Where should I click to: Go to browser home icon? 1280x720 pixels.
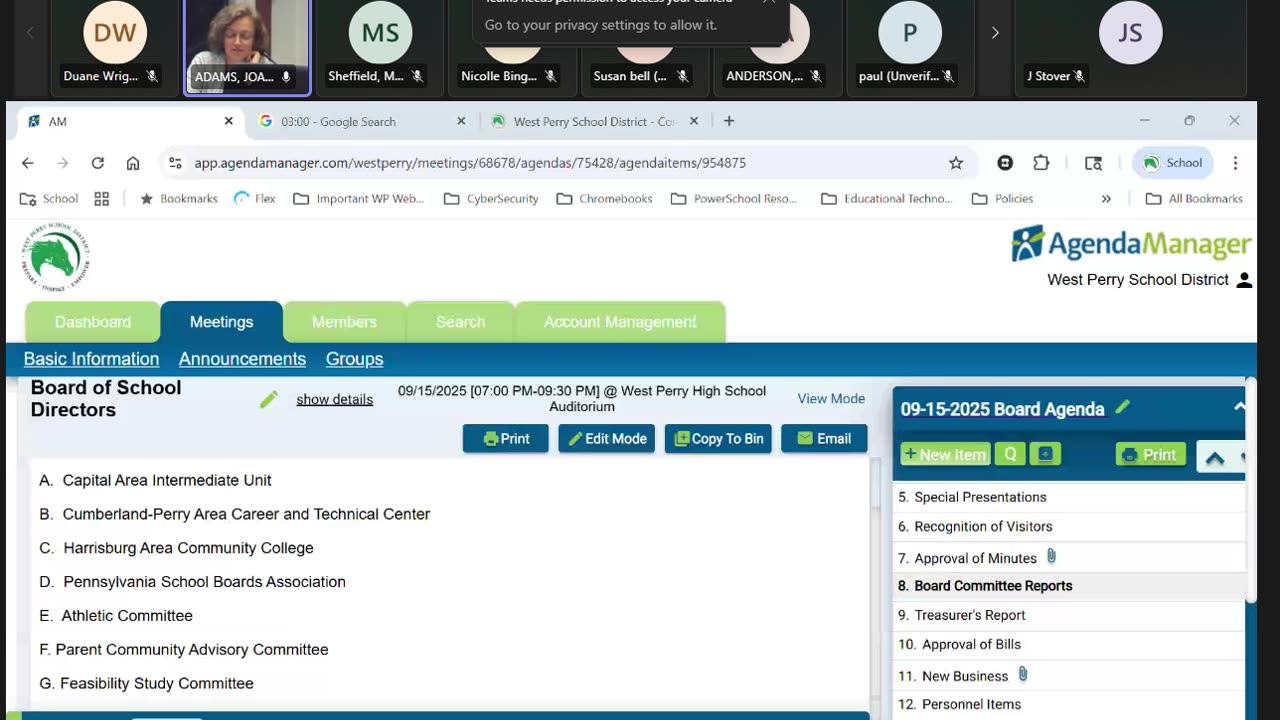click(x=132, y=163)
